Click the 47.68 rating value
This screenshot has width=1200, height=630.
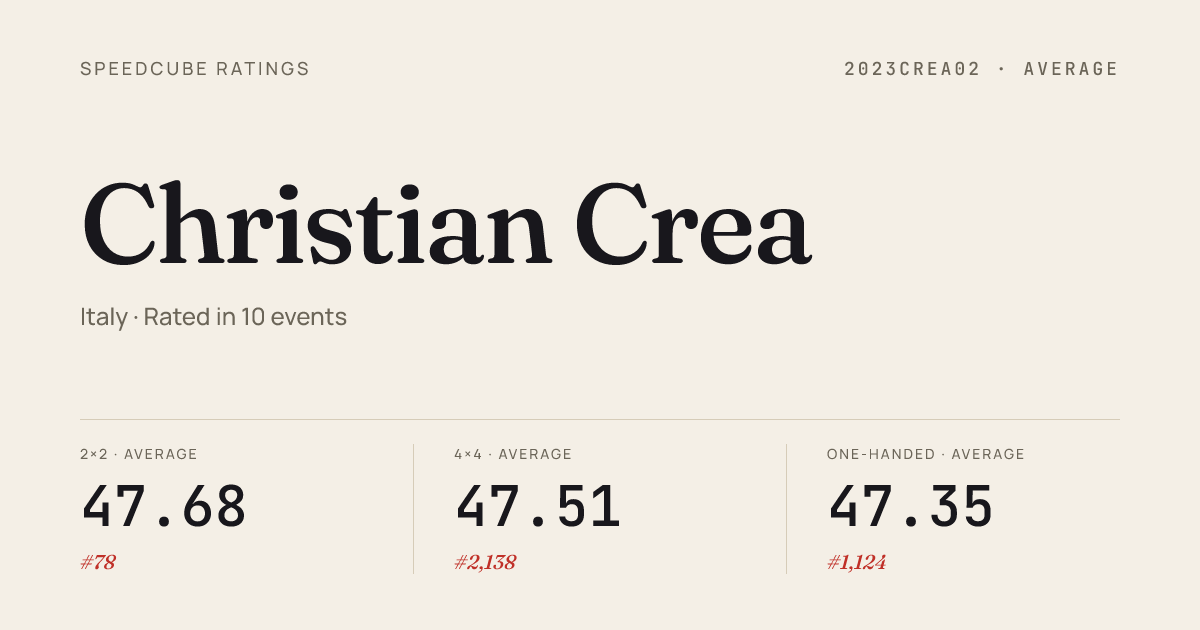pyautogui.click(x=164, y=507)
